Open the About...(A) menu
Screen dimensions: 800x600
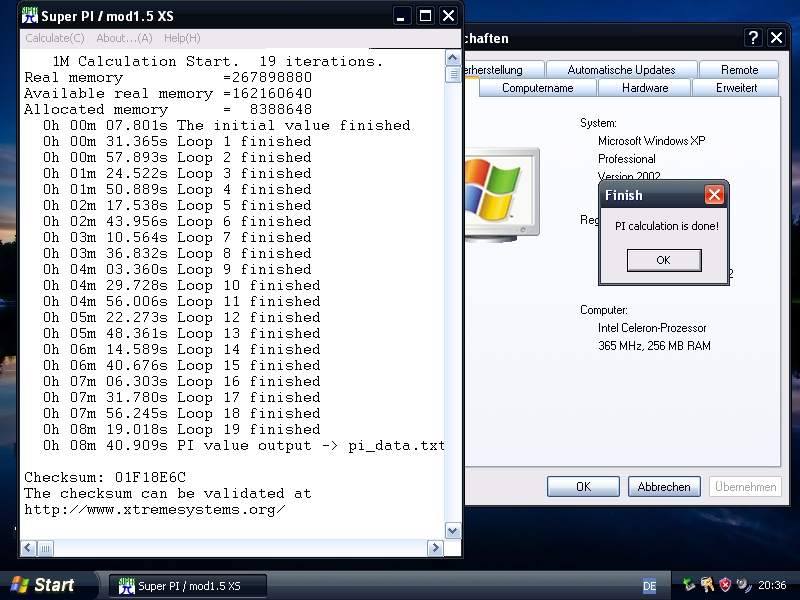pos(124,38)
